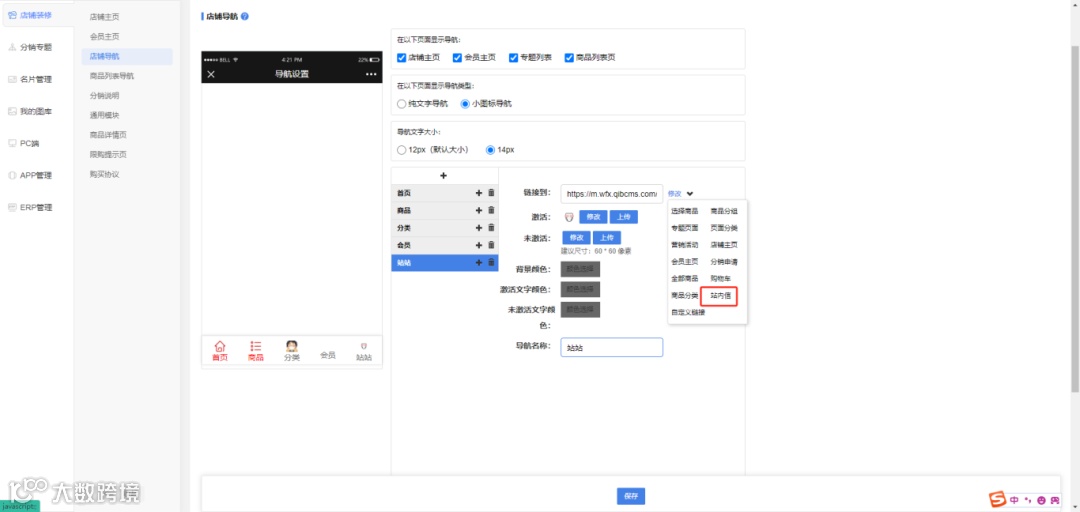Delete the 会员 row with trash icon
The height and width of the screenshot is (512, 1080).
pyautogui.click(x=491, y=245)
